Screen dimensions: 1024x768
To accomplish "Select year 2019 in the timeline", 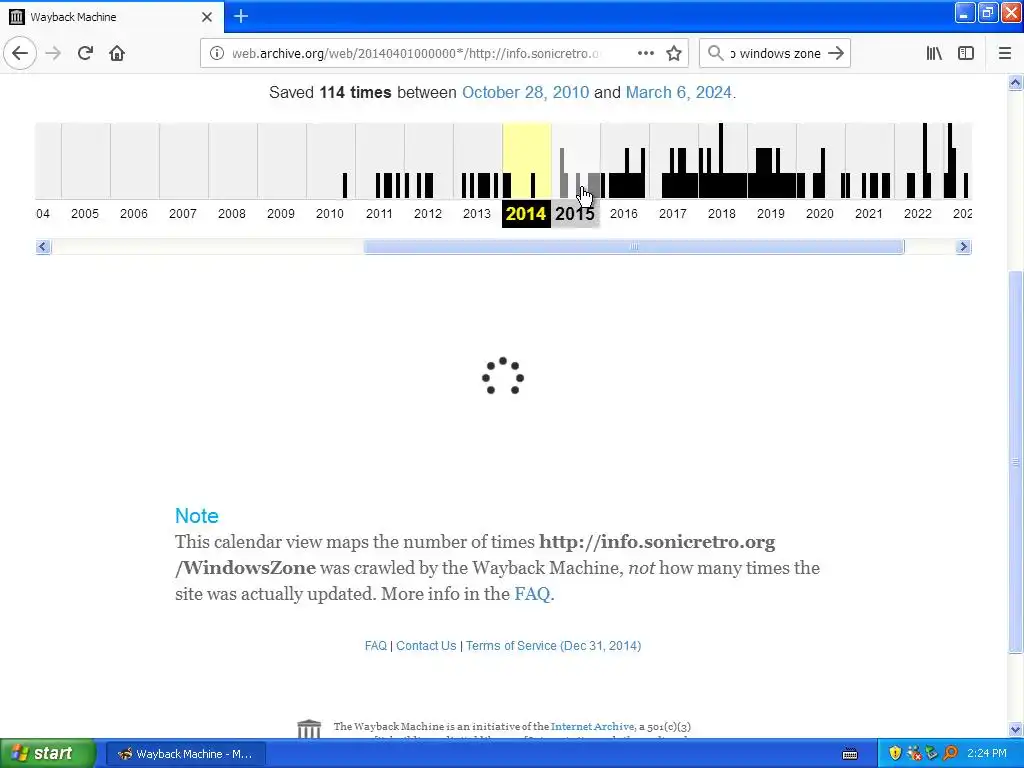I will pyautogui.click(x=771, y=214).
